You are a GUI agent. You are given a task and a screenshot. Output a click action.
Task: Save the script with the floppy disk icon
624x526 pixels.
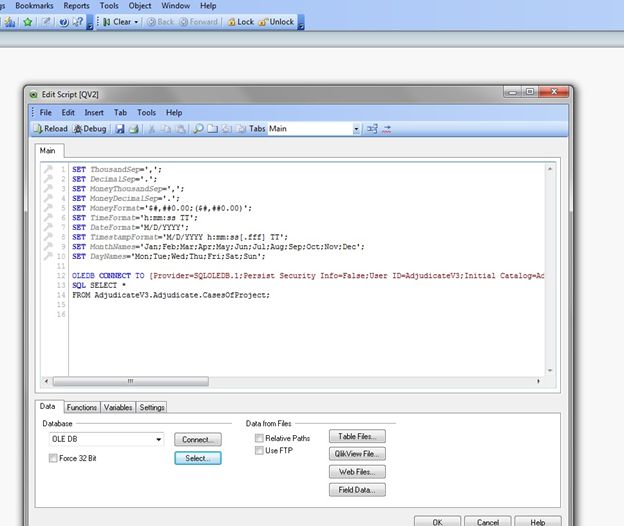(x=120, y=129)
